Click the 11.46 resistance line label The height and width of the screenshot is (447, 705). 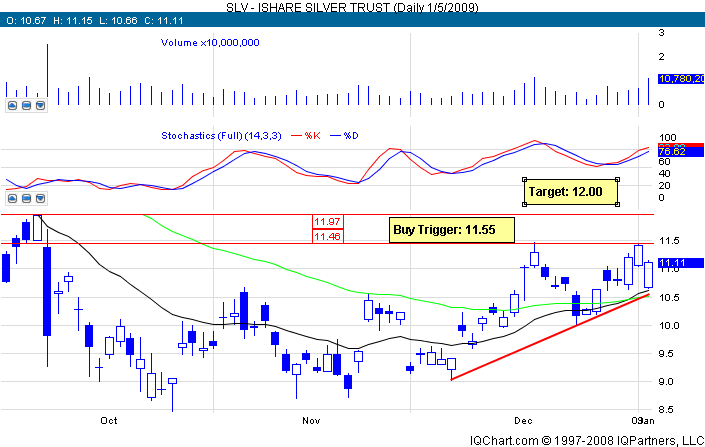coord(328,236)
